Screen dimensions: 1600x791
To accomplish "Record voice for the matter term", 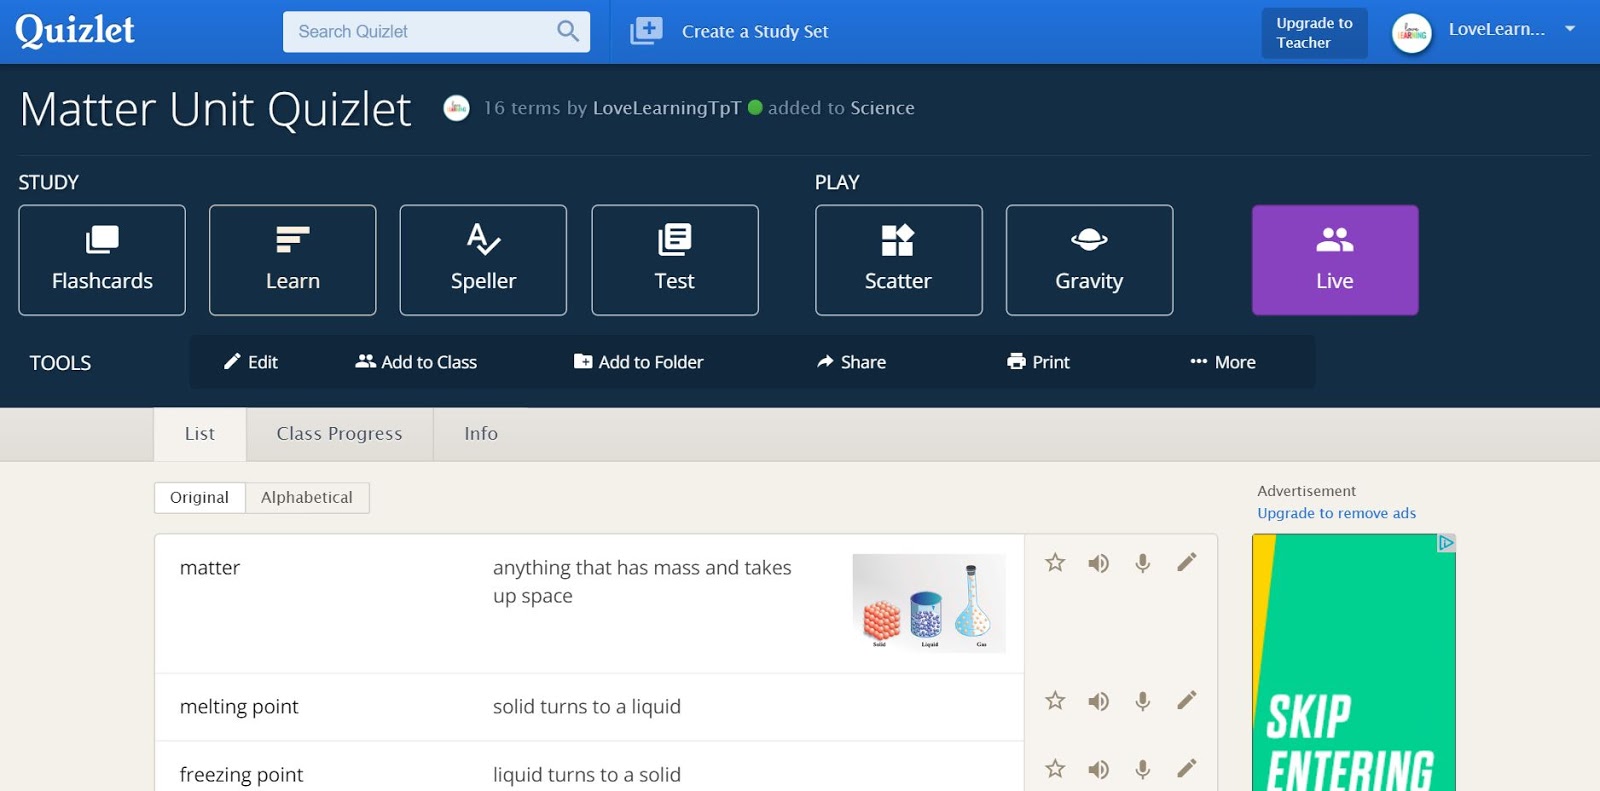I will (x=1143, y=563).
